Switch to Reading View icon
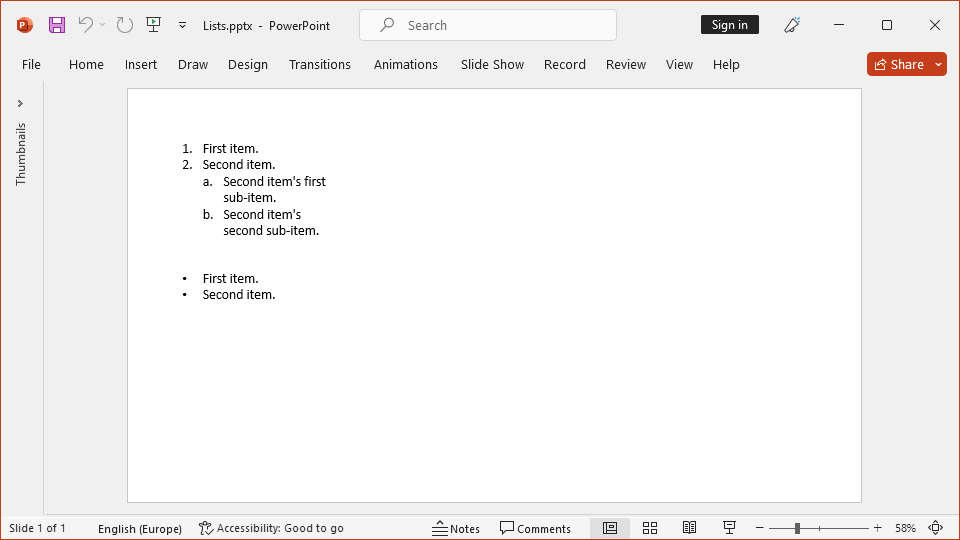 coord(689,528)
